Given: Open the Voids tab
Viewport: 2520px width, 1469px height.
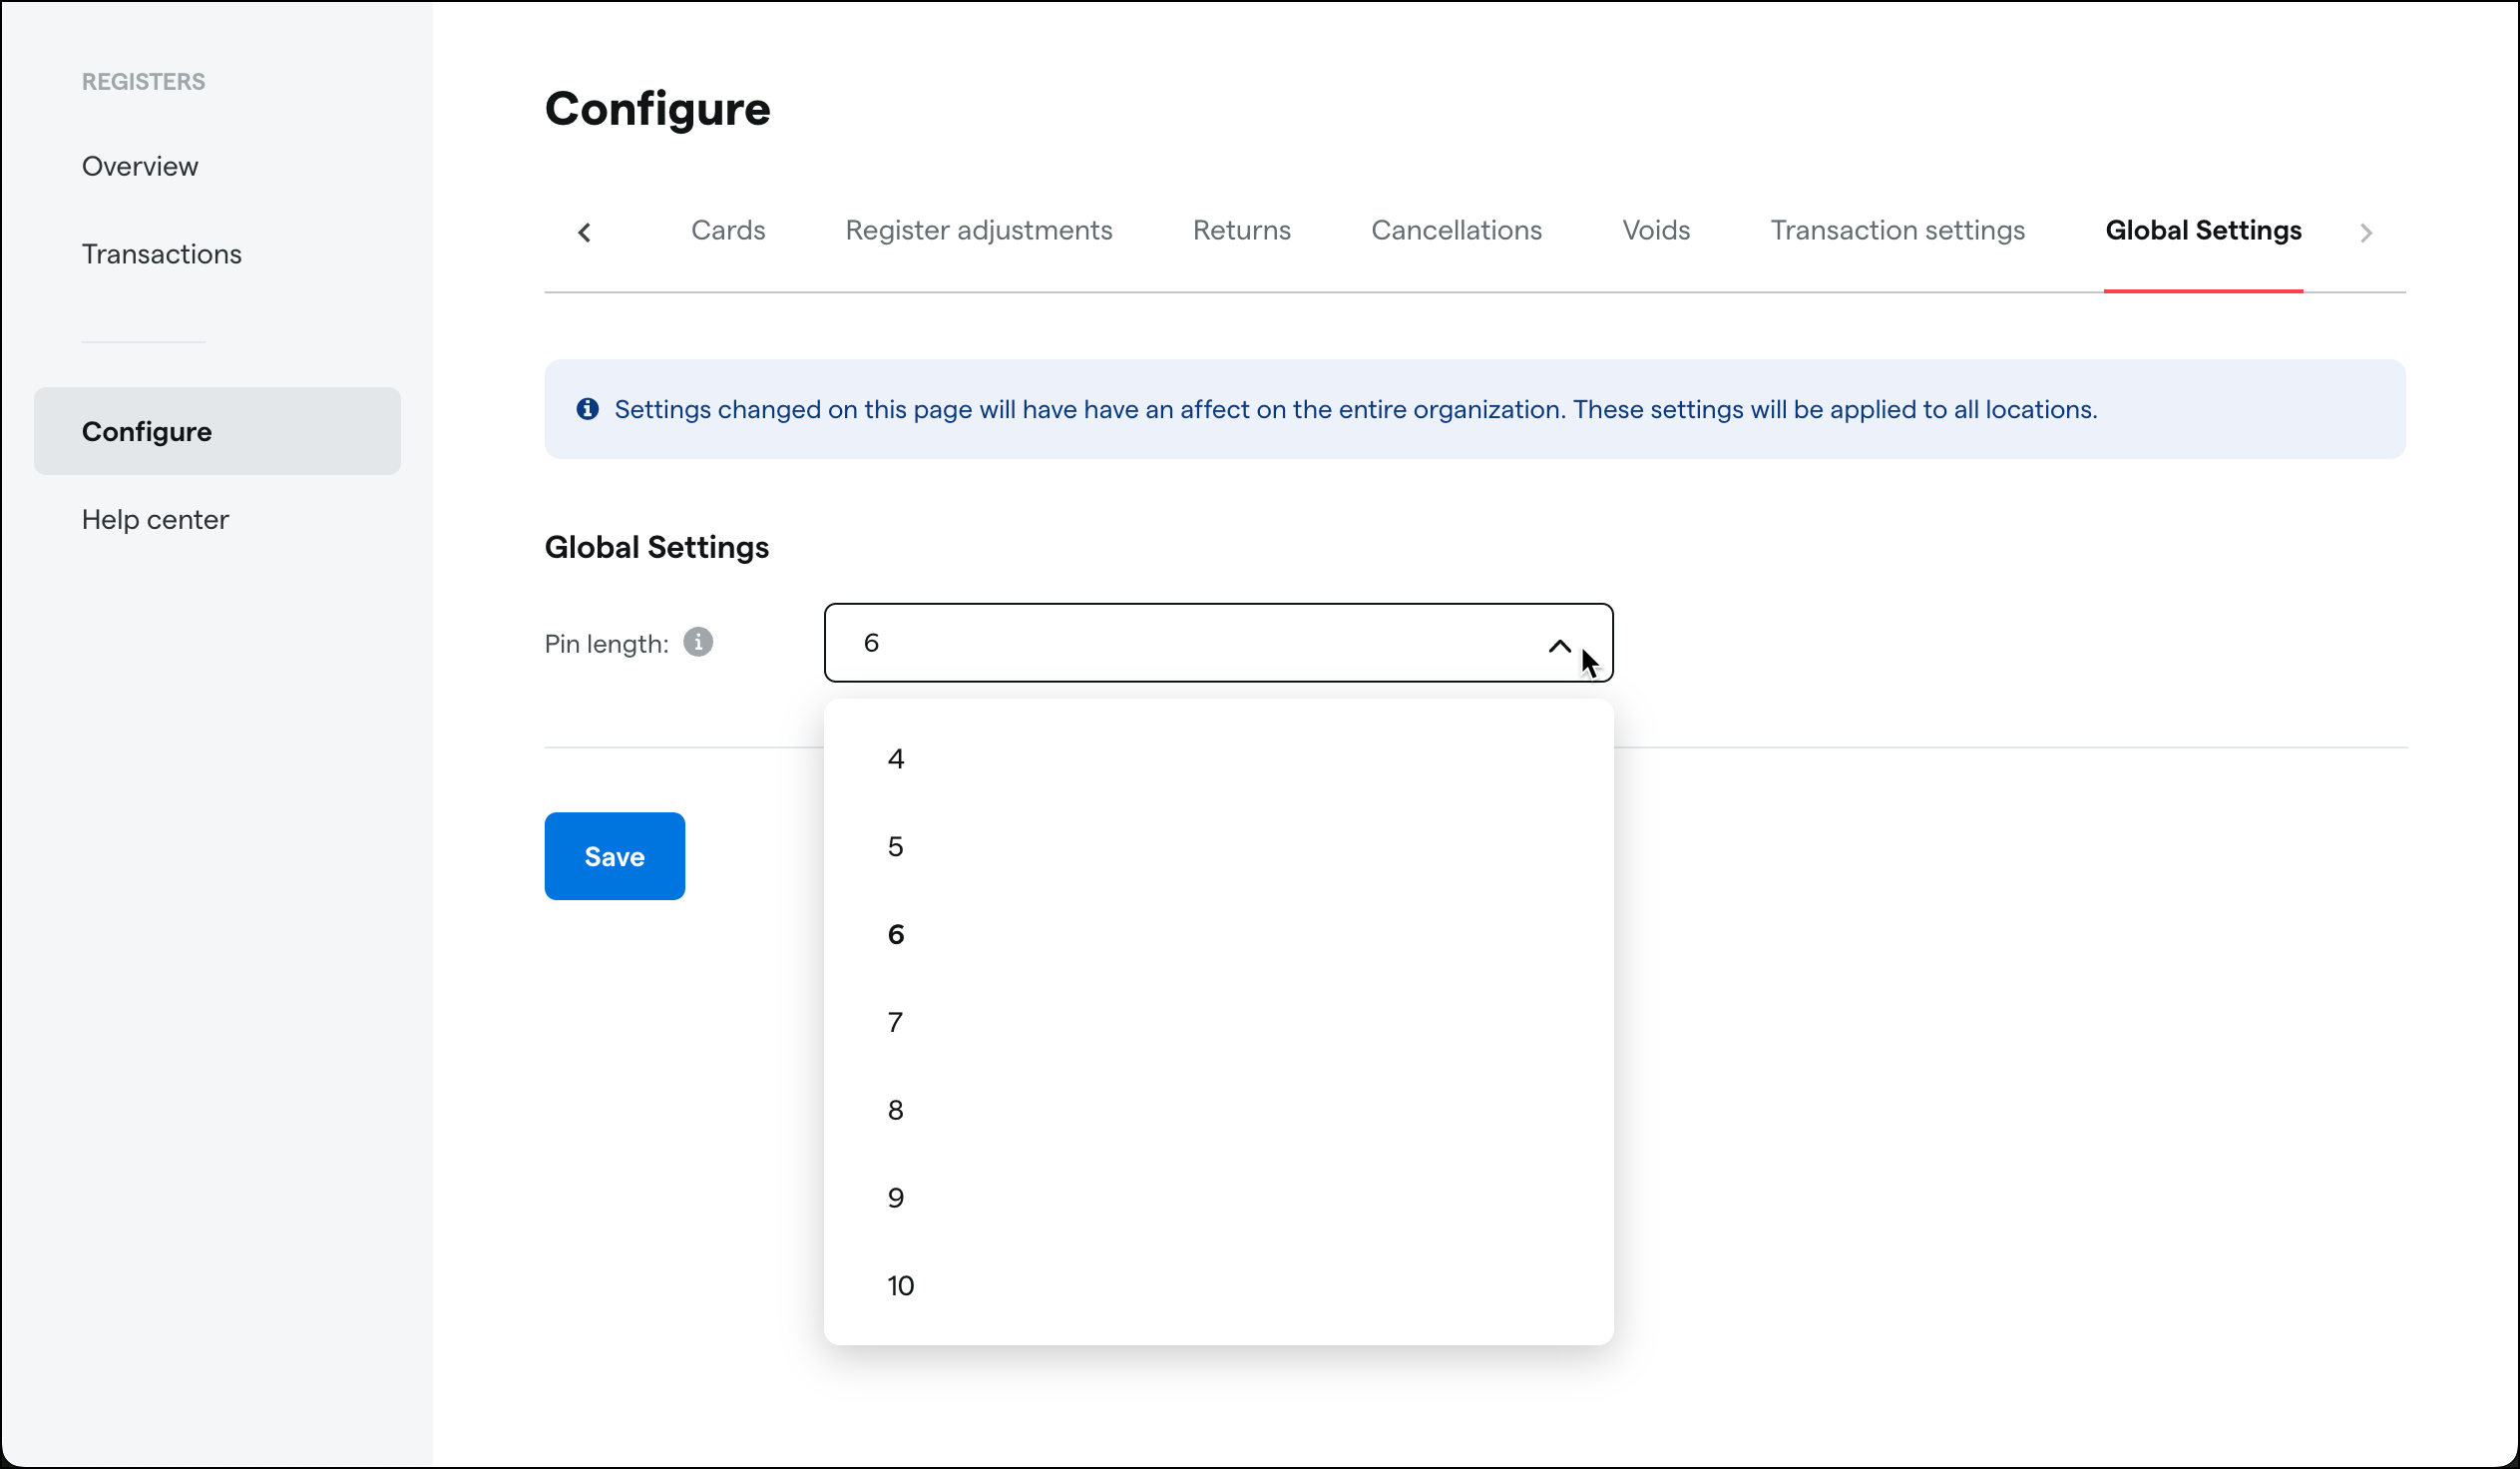Looking at the screenshot, I should 1656,230.
